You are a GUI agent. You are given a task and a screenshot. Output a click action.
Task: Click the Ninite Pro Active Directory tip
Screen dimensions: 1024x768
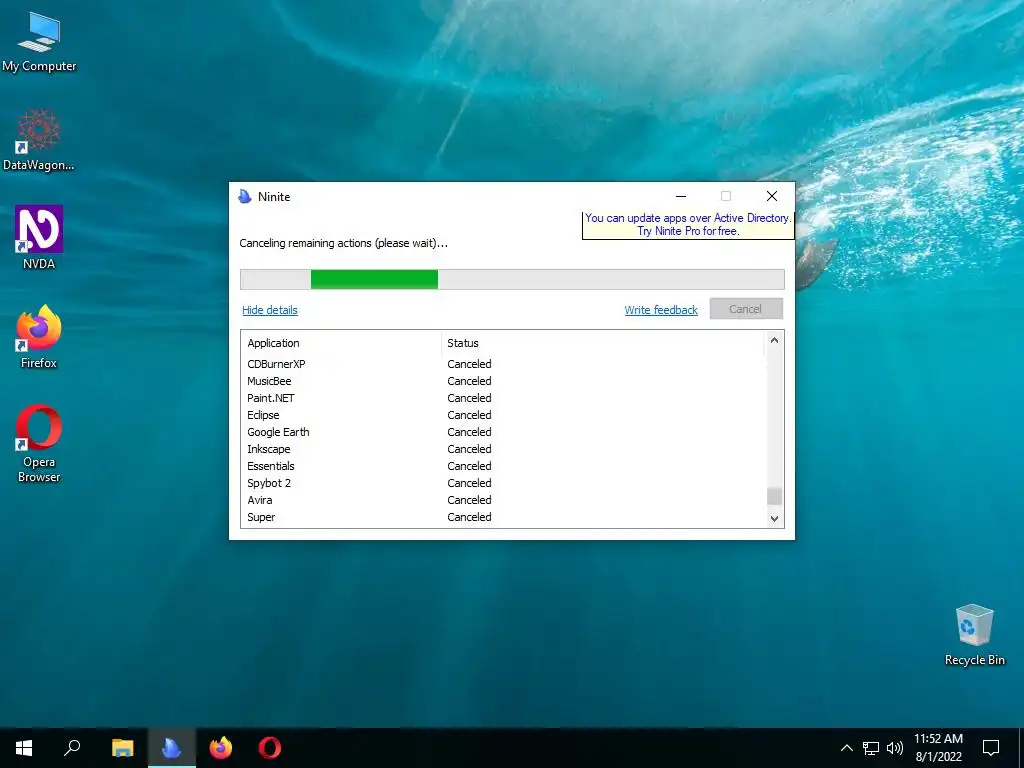point(688,225)
